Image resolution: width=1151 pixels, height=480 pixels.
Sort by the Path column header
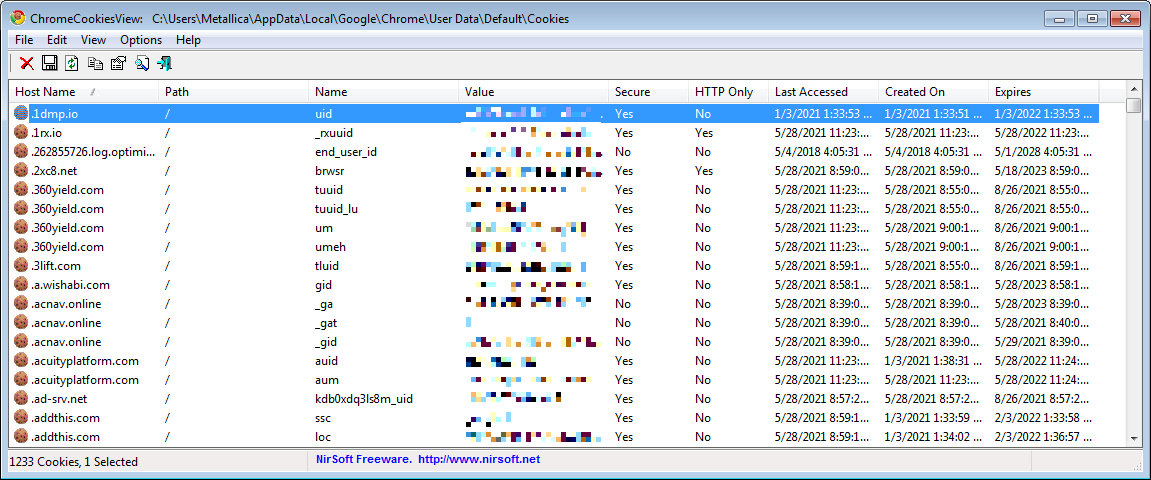pos(233,92)
